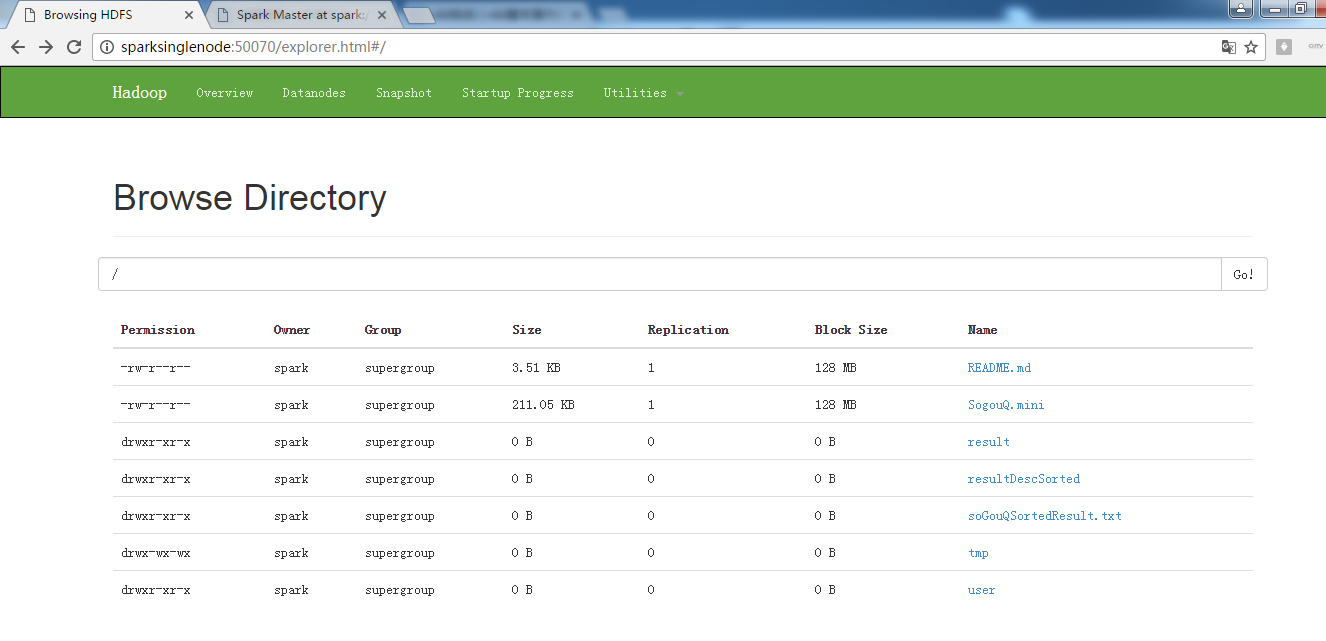Viewport: 1326px width, 641px height.
Task: Bookmark this page with the star icon
Action: [1250, 47]
